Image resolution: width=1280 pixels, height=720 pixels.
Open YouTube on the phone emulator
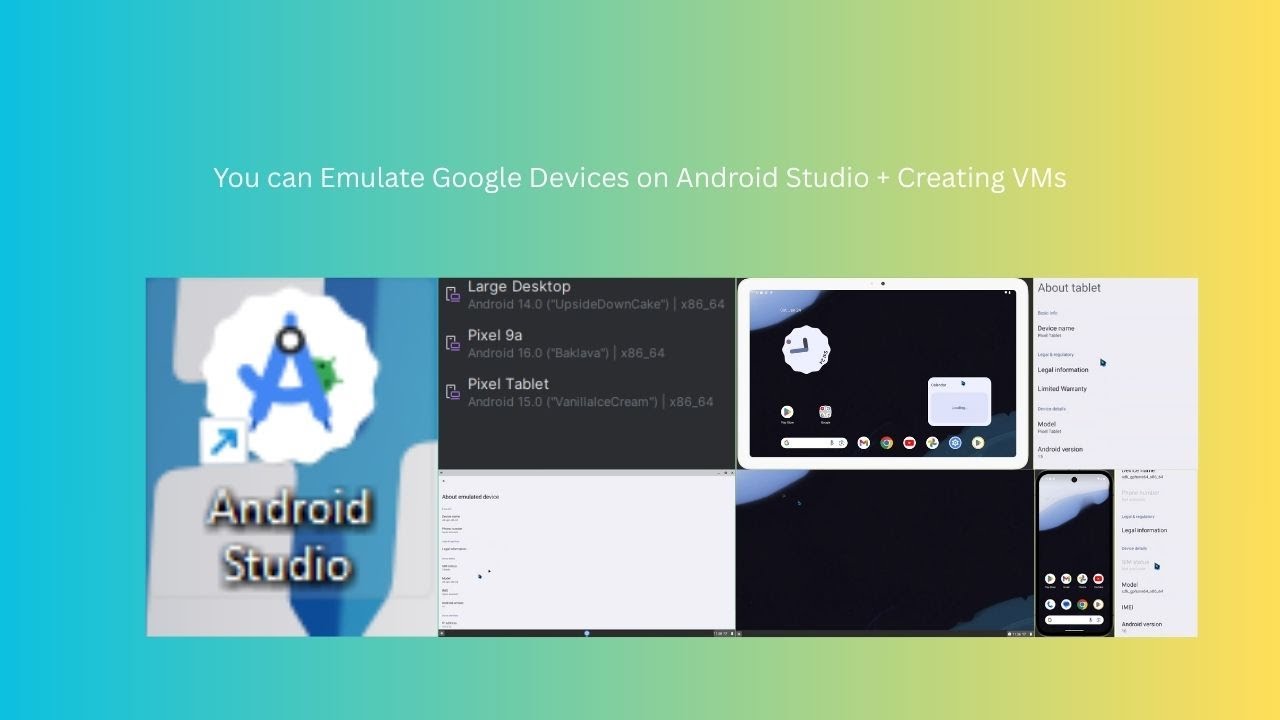1098,579
